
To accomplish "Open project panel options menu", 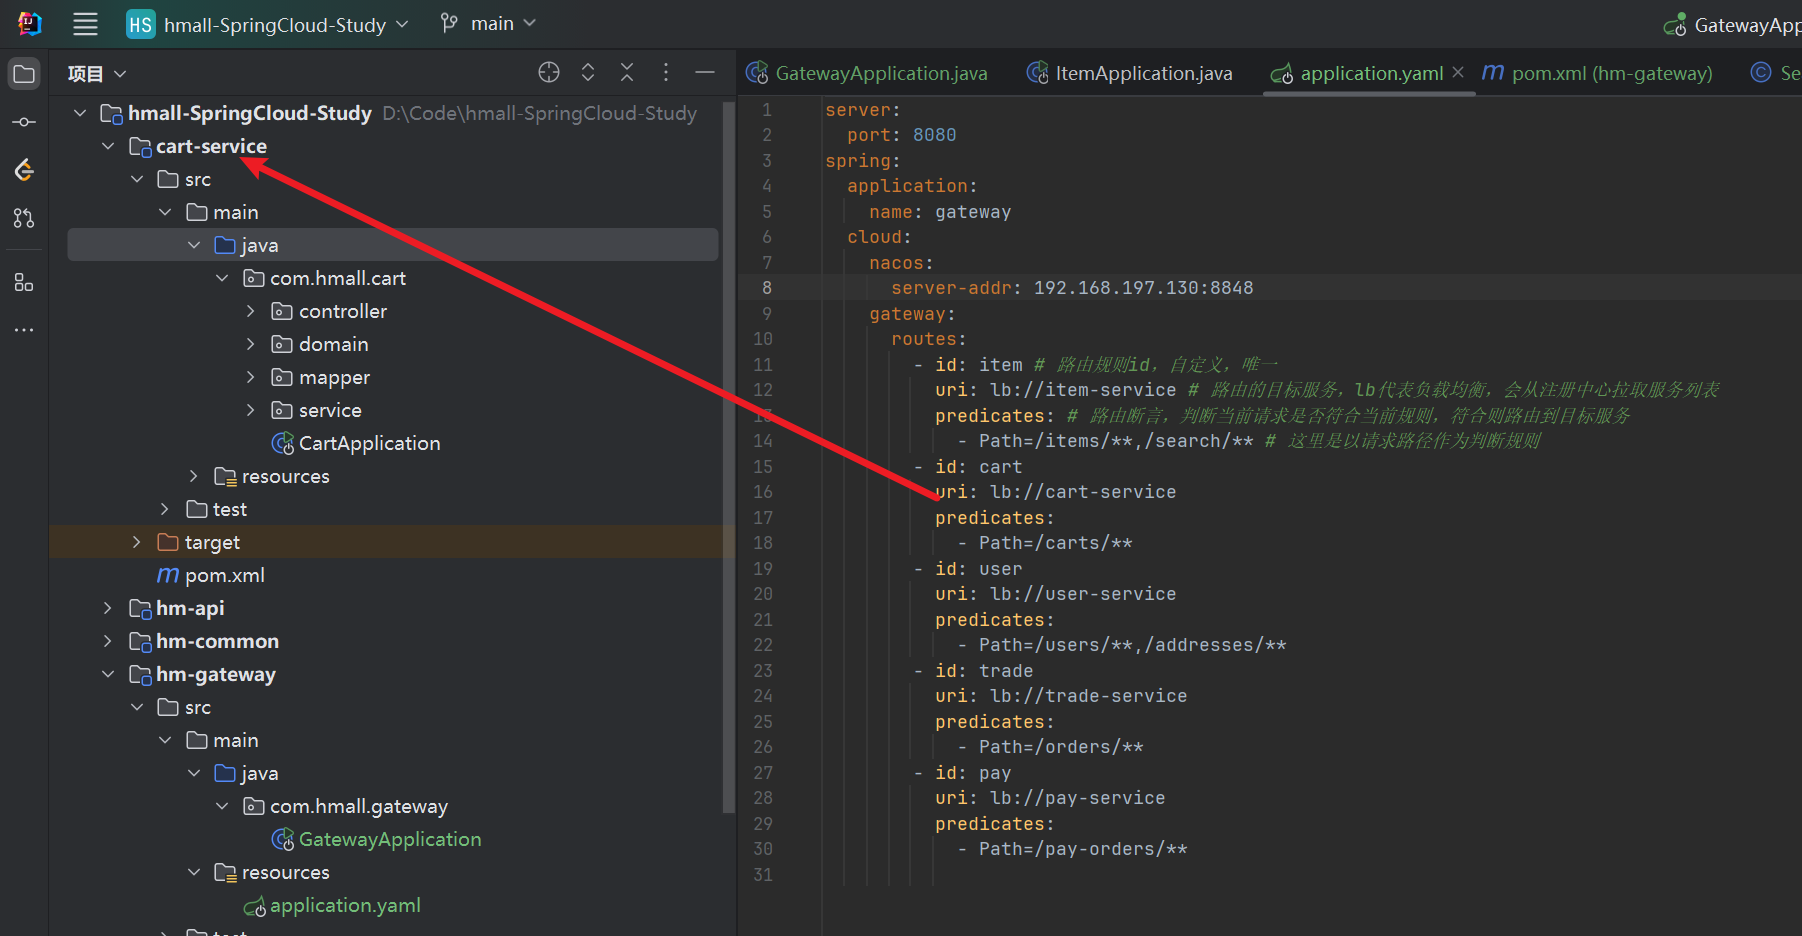I will (666, 72).
